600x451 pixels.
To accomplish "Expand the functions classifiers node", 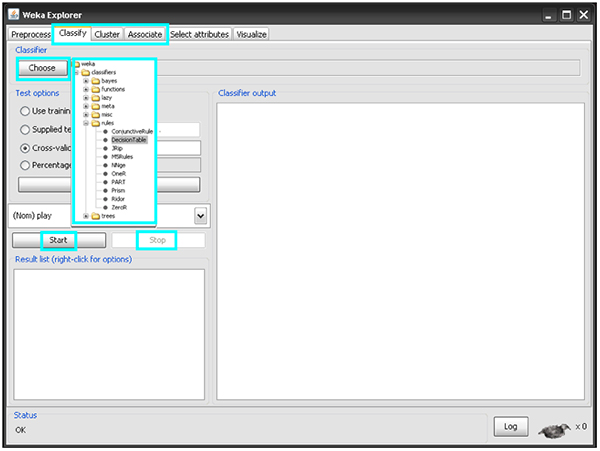I will point(86,89).
